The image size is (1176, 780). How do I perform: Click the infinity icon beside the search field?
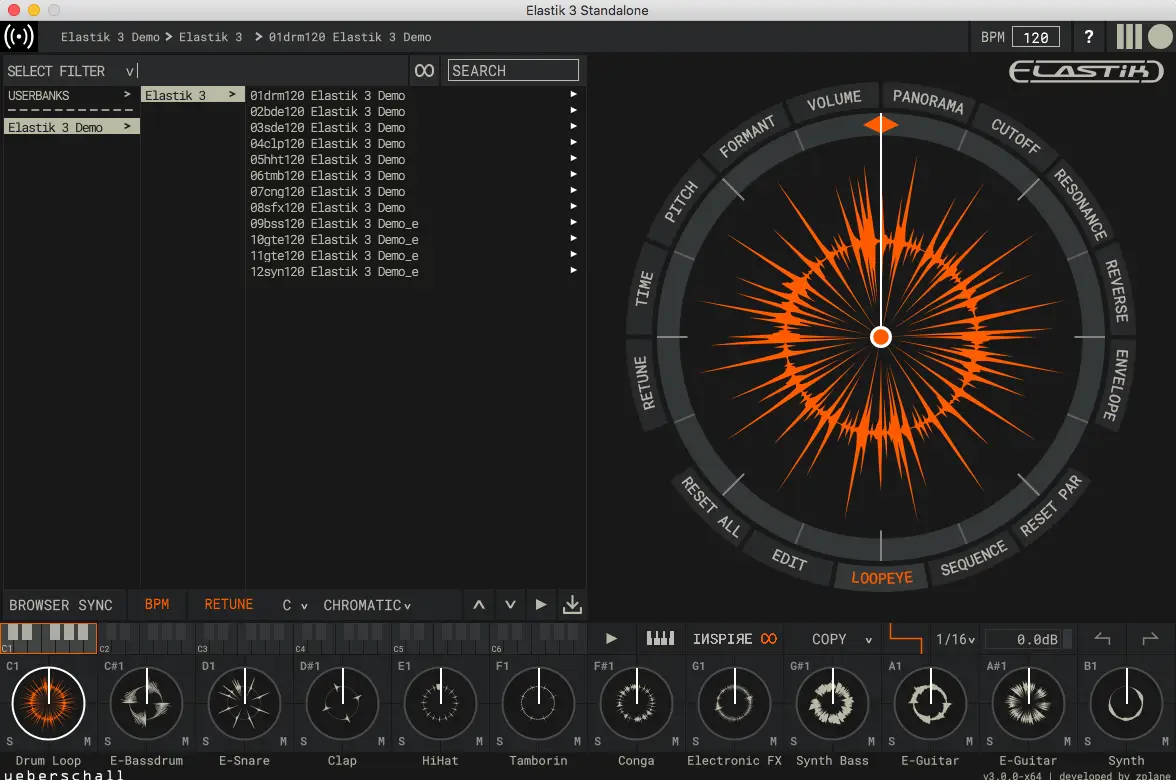click(424, 70)
